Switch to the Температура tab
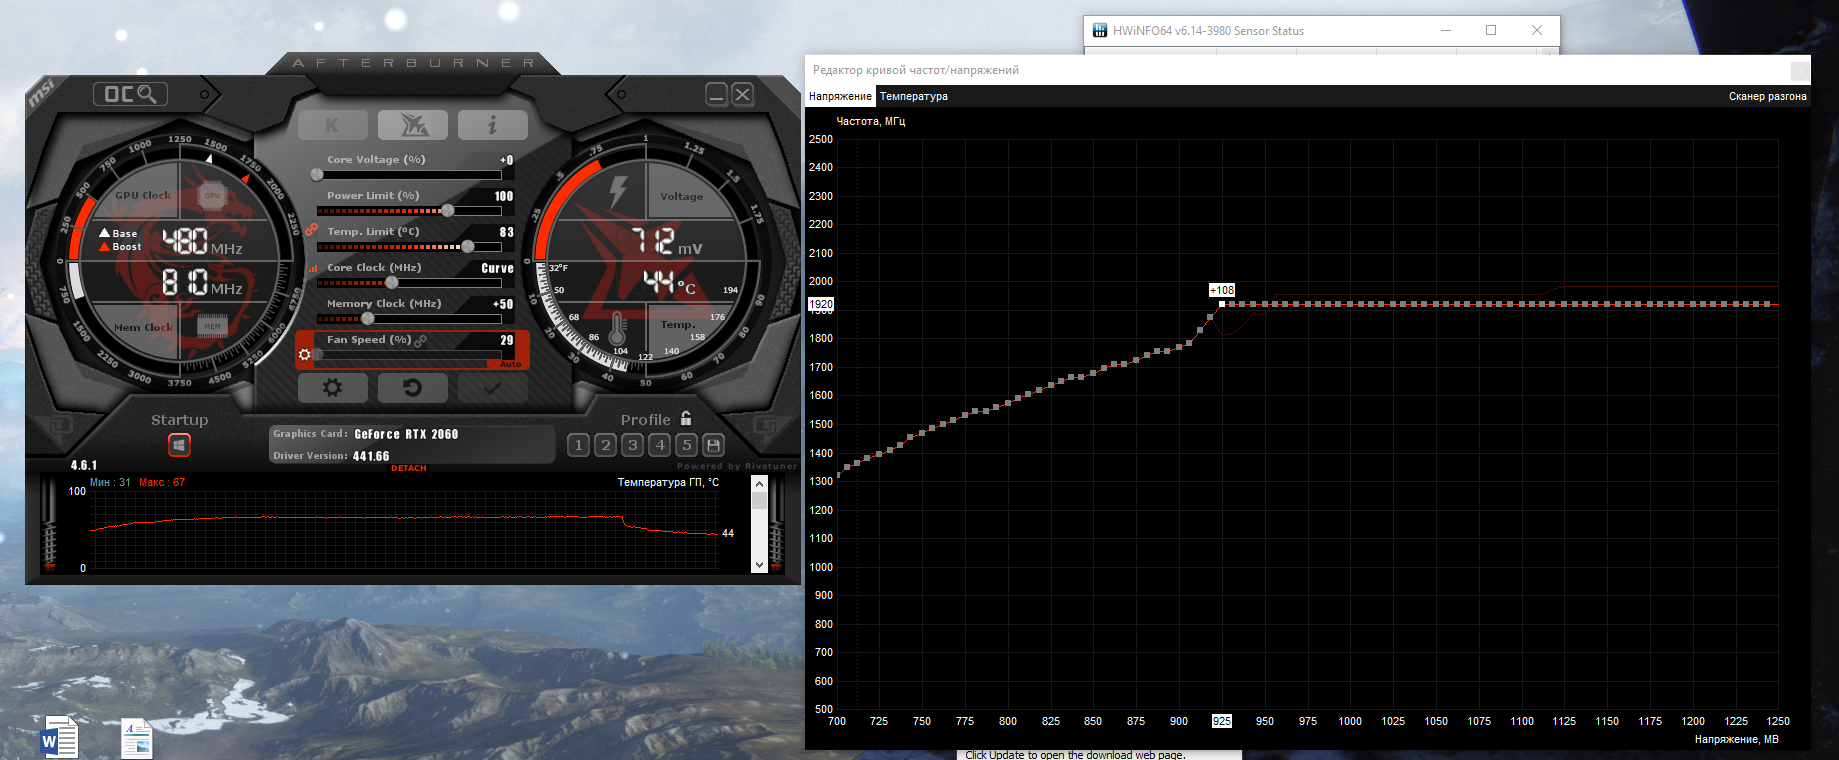The image size is (1839, 760). 914,96
